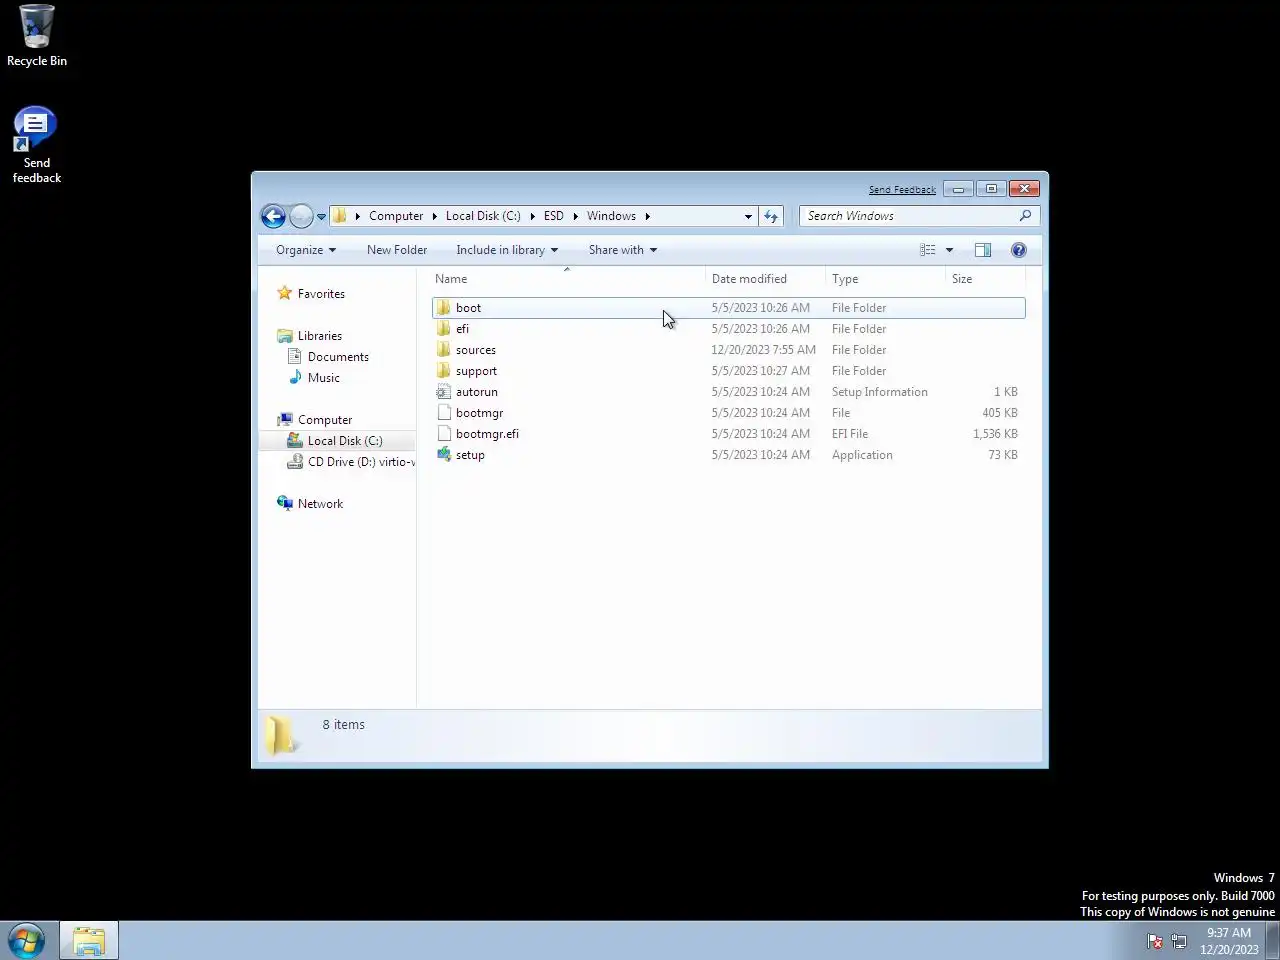Select the setup application icon

tap(444, 455)
